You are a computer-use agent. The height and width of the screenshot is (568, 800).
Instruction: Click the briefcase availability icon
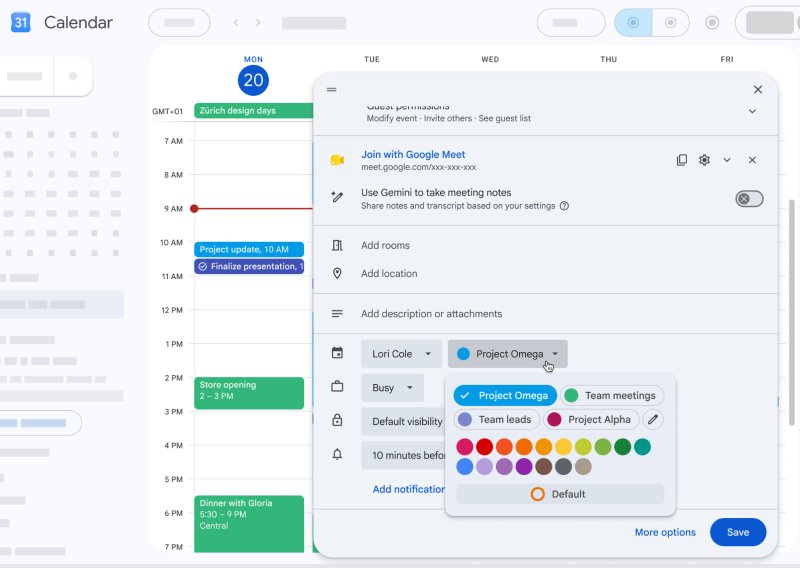[x=337, y=386]
